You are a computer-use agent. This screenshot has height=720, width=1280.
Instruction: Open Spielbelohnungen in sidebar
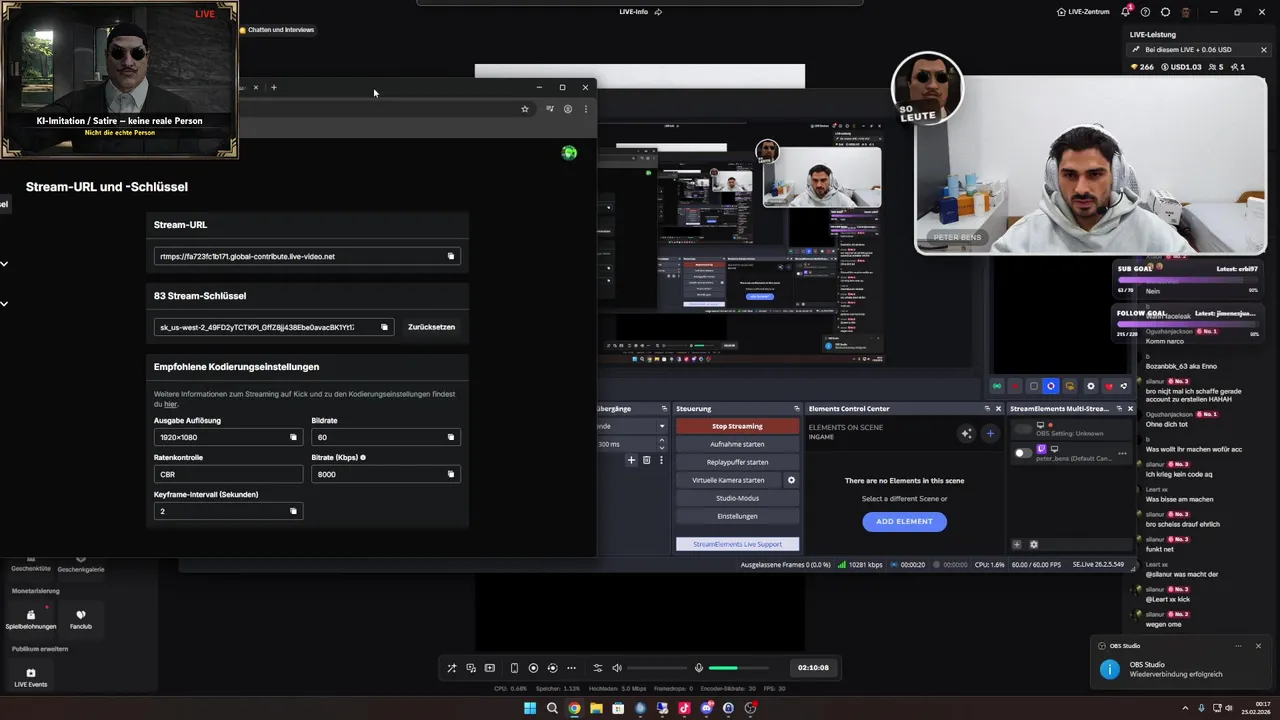(x=31, y=620)
